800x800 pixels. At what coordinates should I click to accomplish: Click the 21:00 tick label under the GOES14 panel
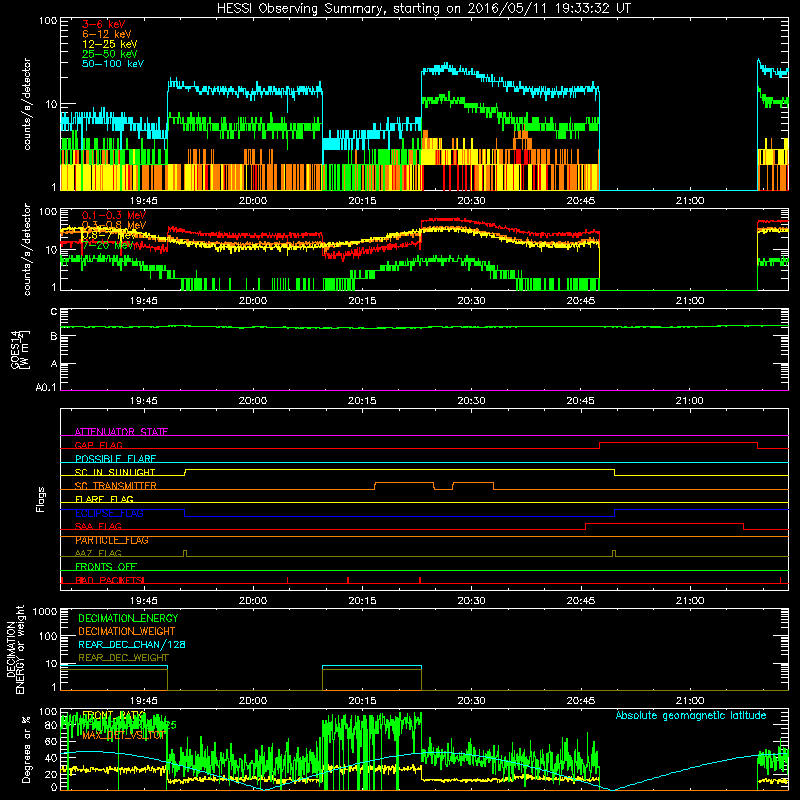point(690,401)
